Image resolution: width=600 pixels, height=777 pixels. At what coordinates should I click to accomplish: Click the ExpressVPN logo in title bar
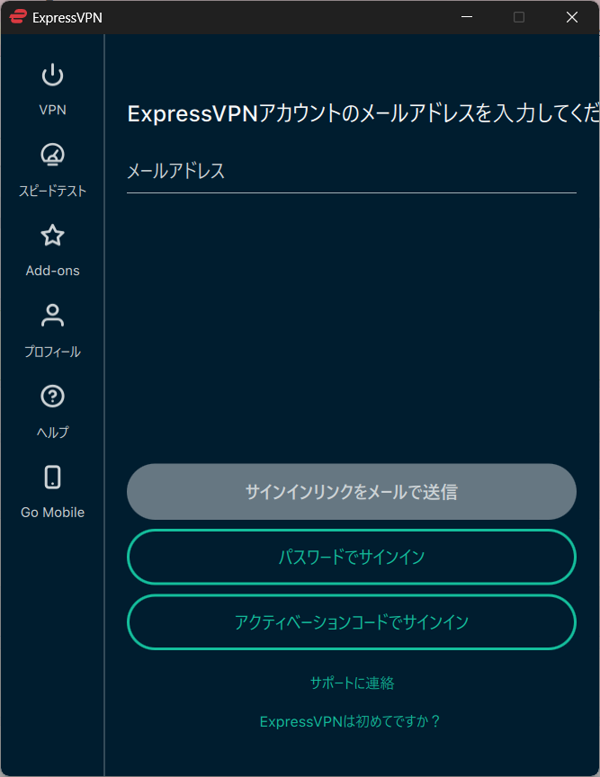point(18,17)
